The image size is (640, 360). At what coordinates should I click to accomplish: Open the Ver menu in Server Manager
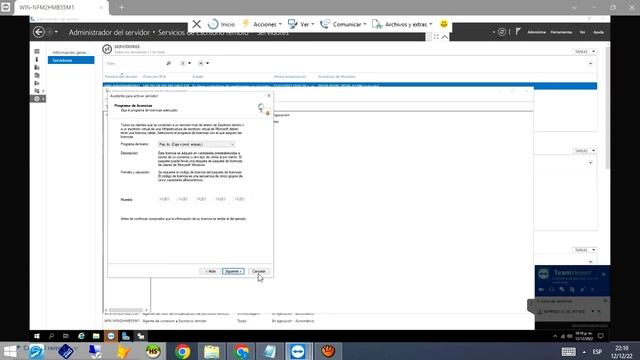pos(582,32)
